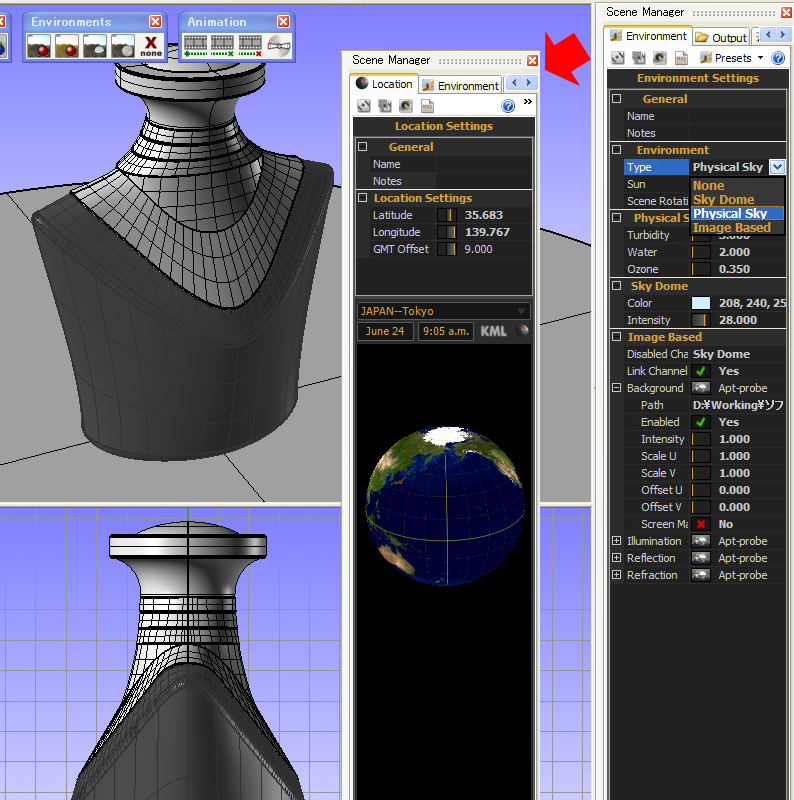This screenshot has height=800, width=794.
Task: Click the "none" icon in Environments toolbar
Action: coord(151,46)
